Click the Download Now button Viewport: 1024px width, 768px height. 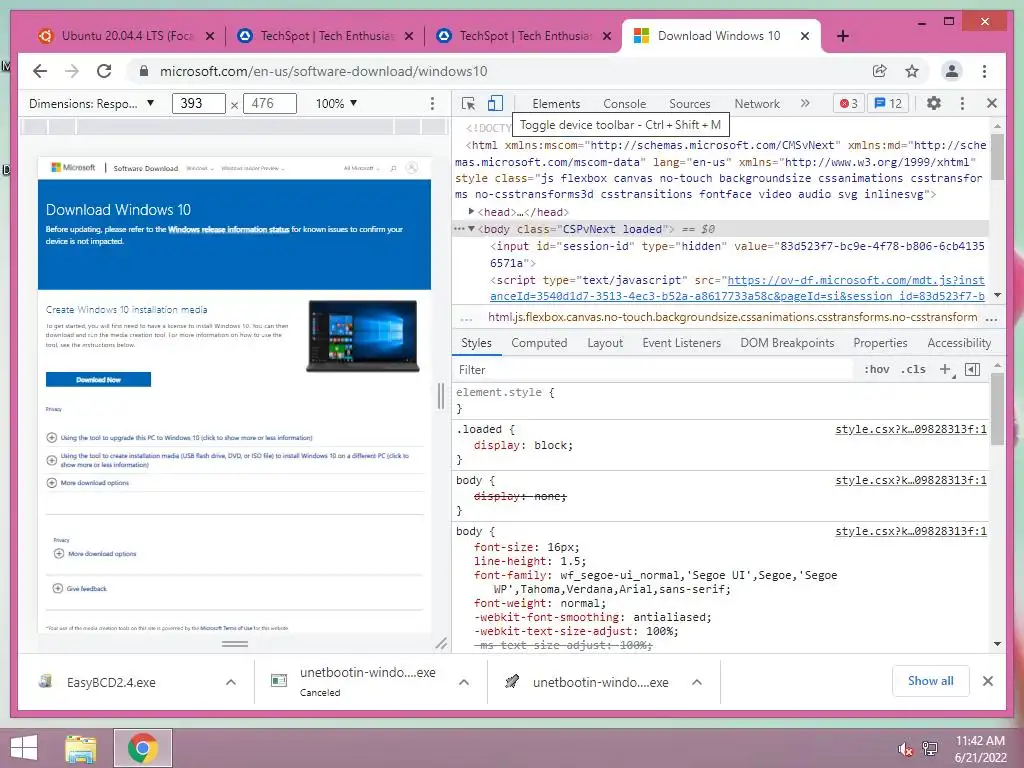pos(98,379)
